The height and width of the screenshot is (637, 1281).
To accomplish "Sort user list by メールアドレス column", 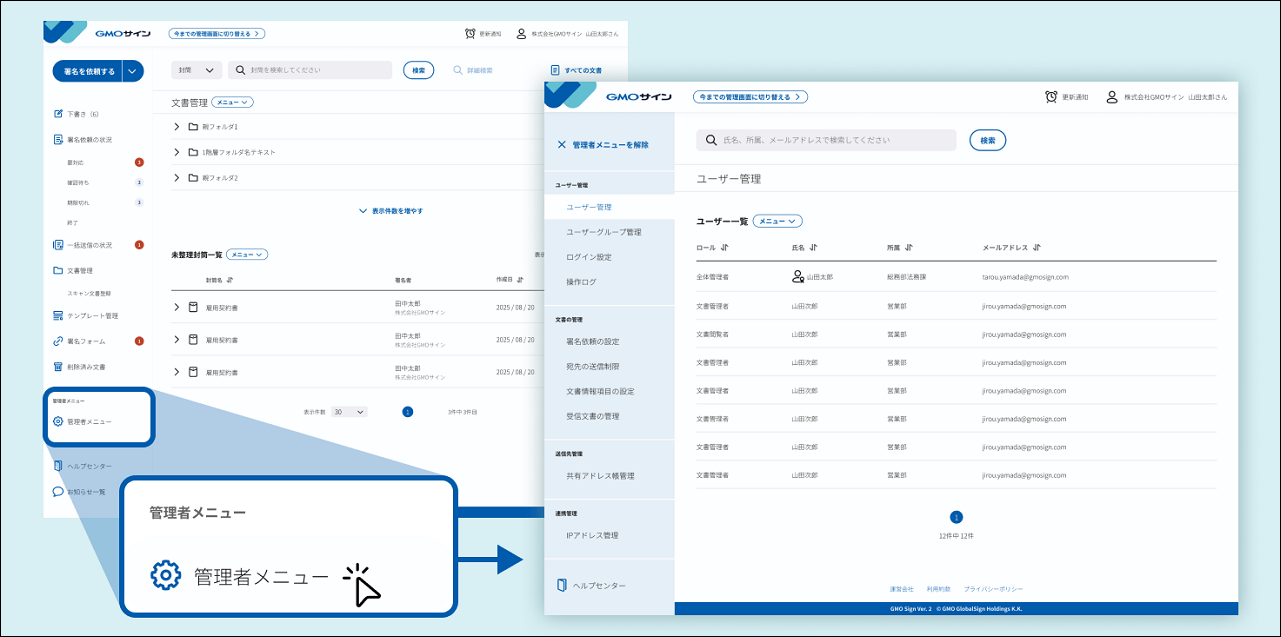I will [1037, 247].
